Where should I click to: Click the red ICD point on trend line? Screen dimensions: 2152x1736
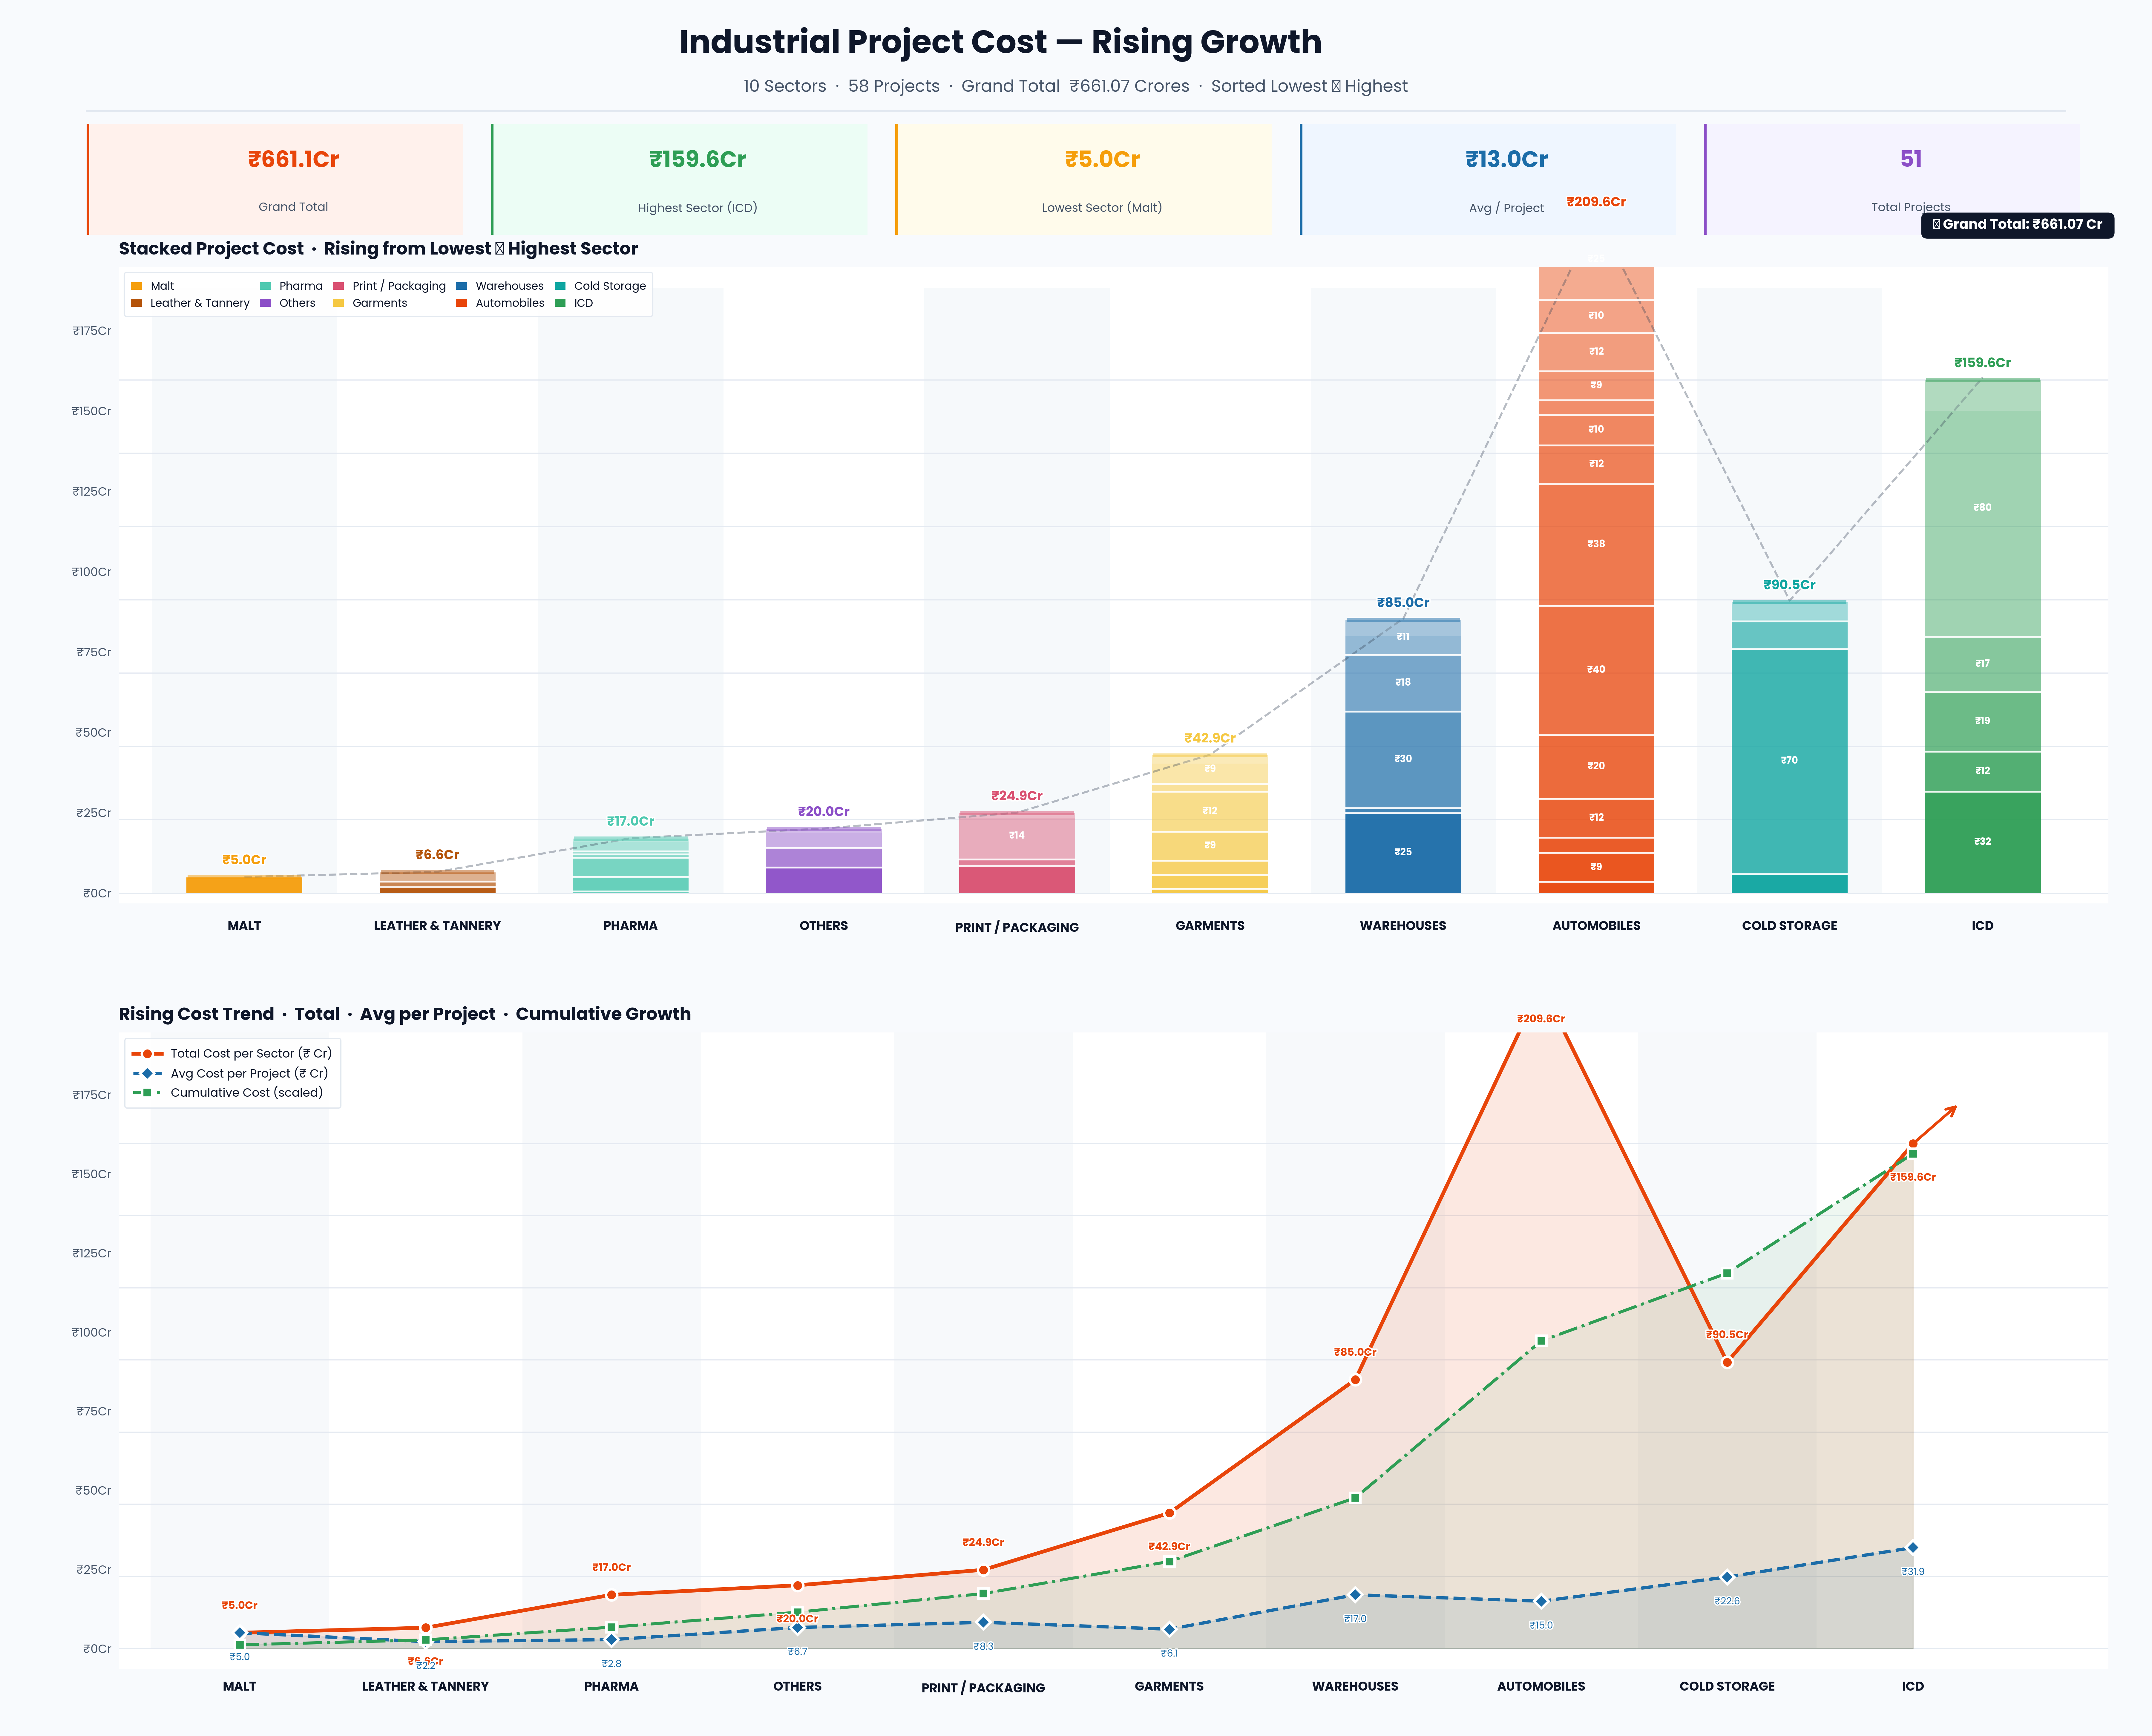[x=1913, y=1144]
